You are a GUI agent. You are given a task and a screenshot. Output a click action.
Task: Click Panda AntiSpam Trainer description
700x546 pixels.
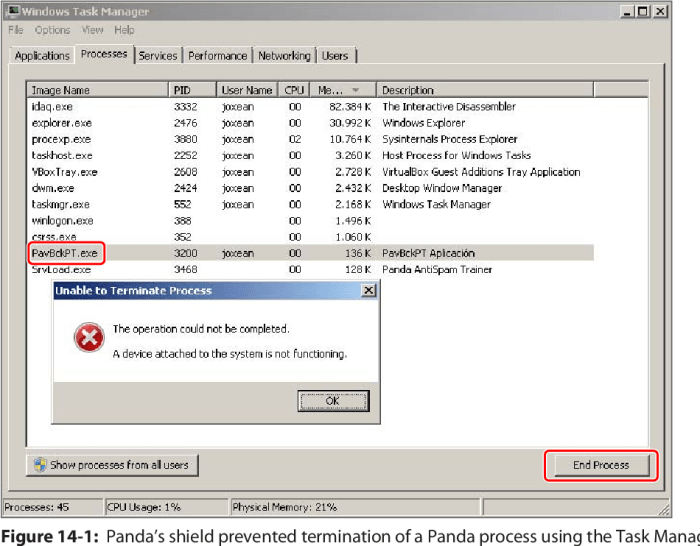point(437,270)
